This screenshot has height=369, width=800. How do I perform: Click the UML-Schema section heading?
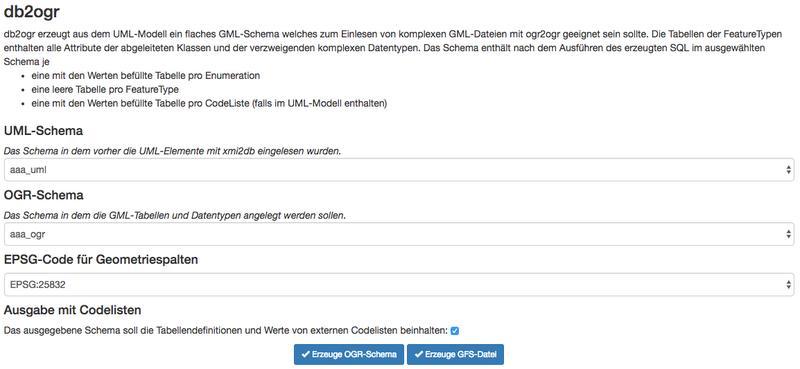(x=43, y=131)
